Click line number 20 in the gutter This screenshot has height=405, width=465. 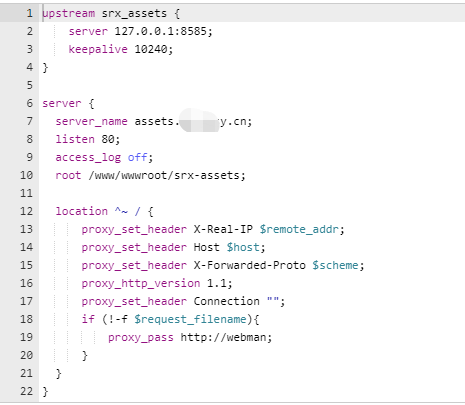(x=27, y=355)
